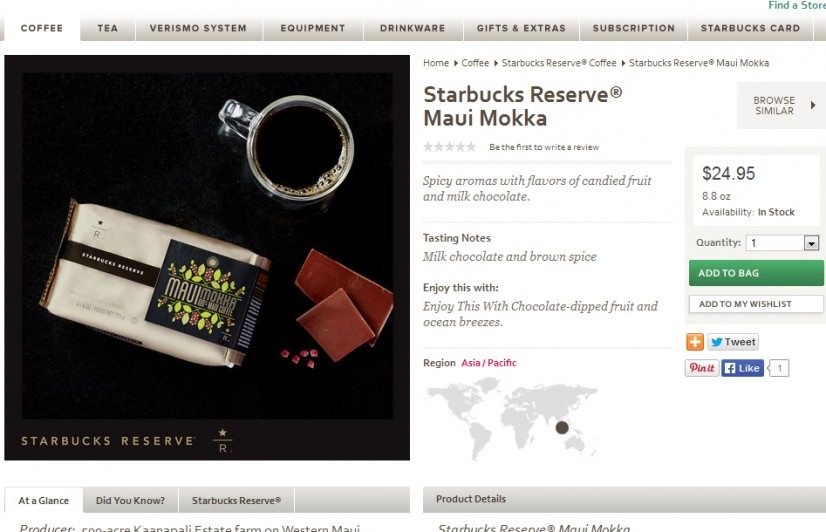Click the region dot on world map

[562, 427]
